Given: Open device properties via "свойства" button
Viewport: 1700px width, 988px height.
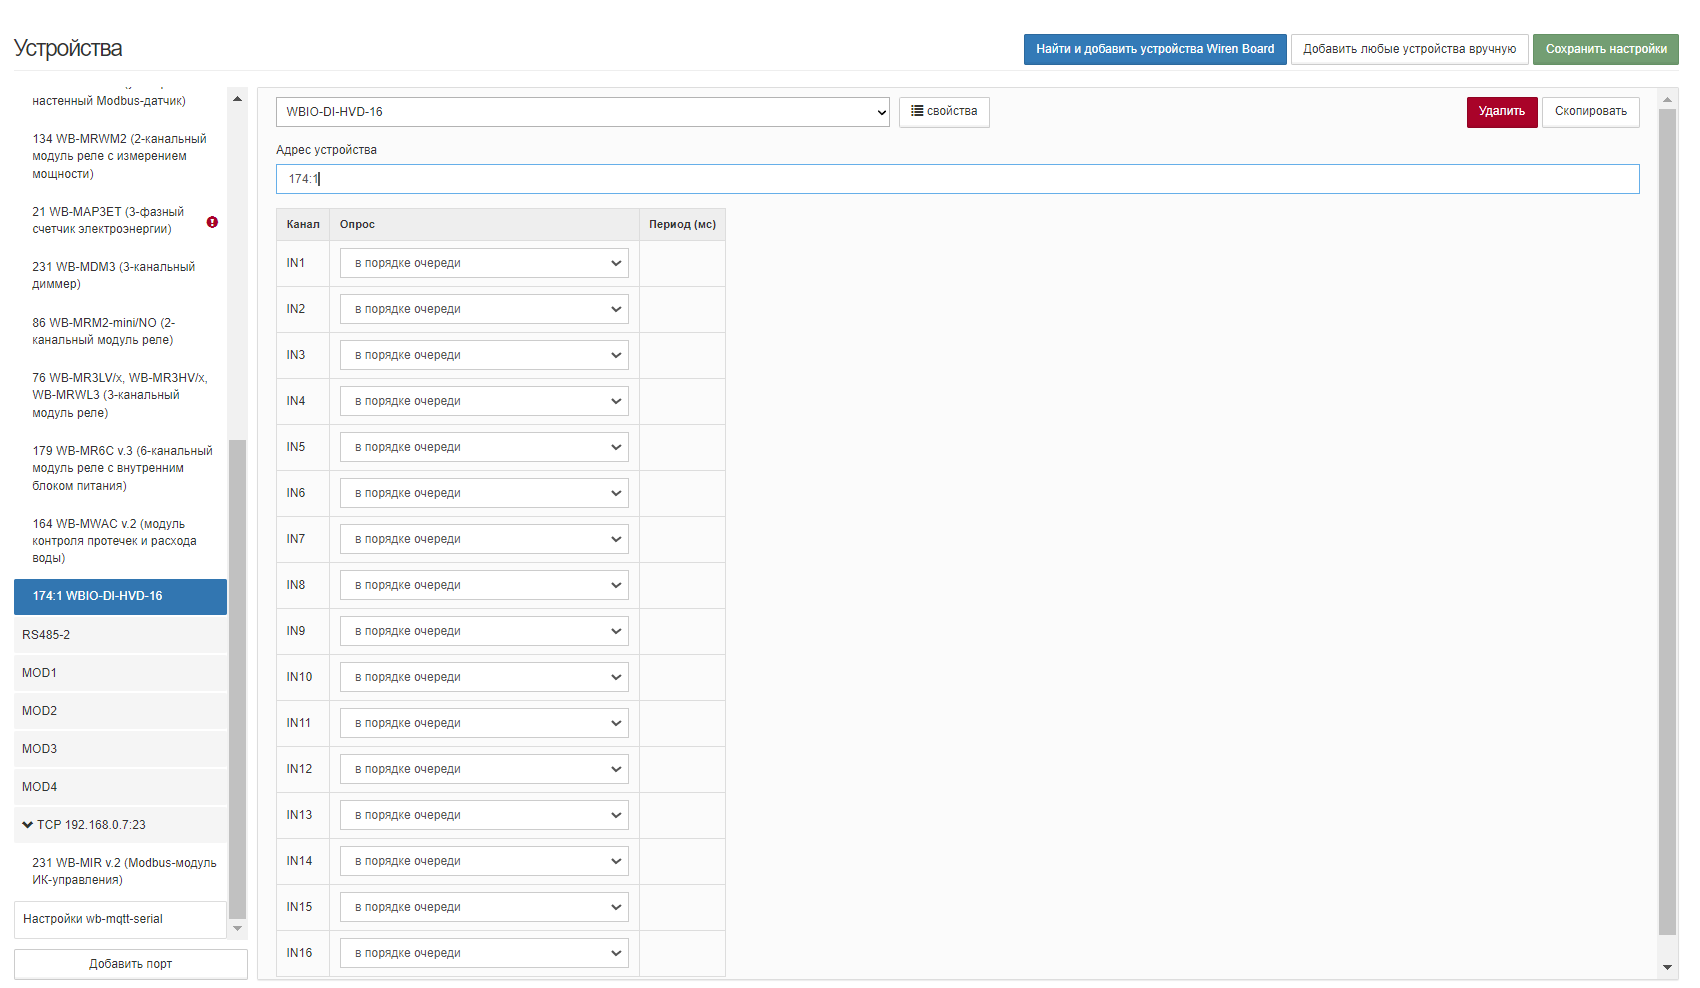Looking at the screenshot, I should [x=944, y=112].
